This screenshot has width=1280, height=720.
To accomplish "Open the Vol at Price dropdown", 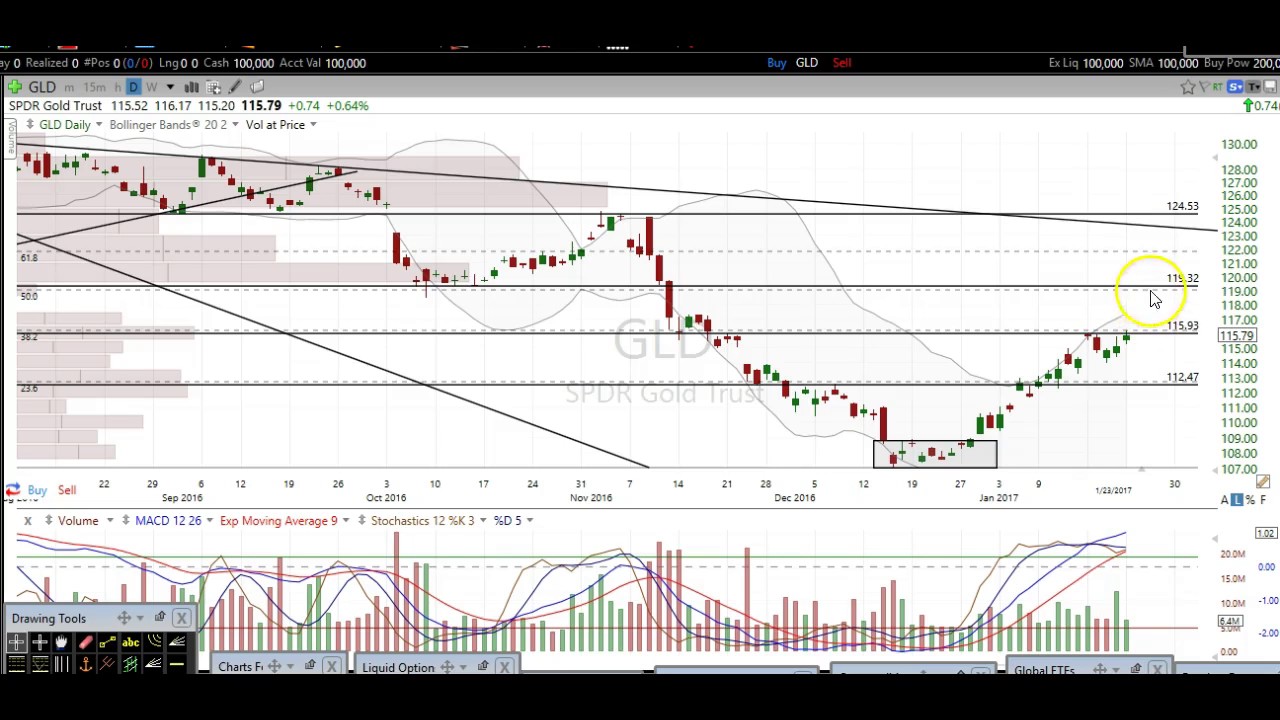I will tap(313, 125).
